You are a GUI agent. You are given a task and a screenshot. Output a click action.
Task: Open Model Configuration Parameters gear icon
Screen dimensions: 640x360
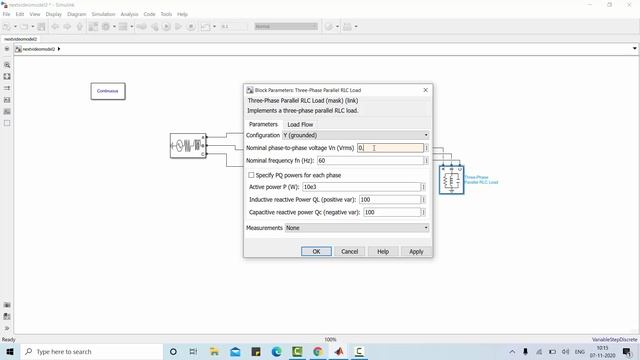[x=106, y=27]
